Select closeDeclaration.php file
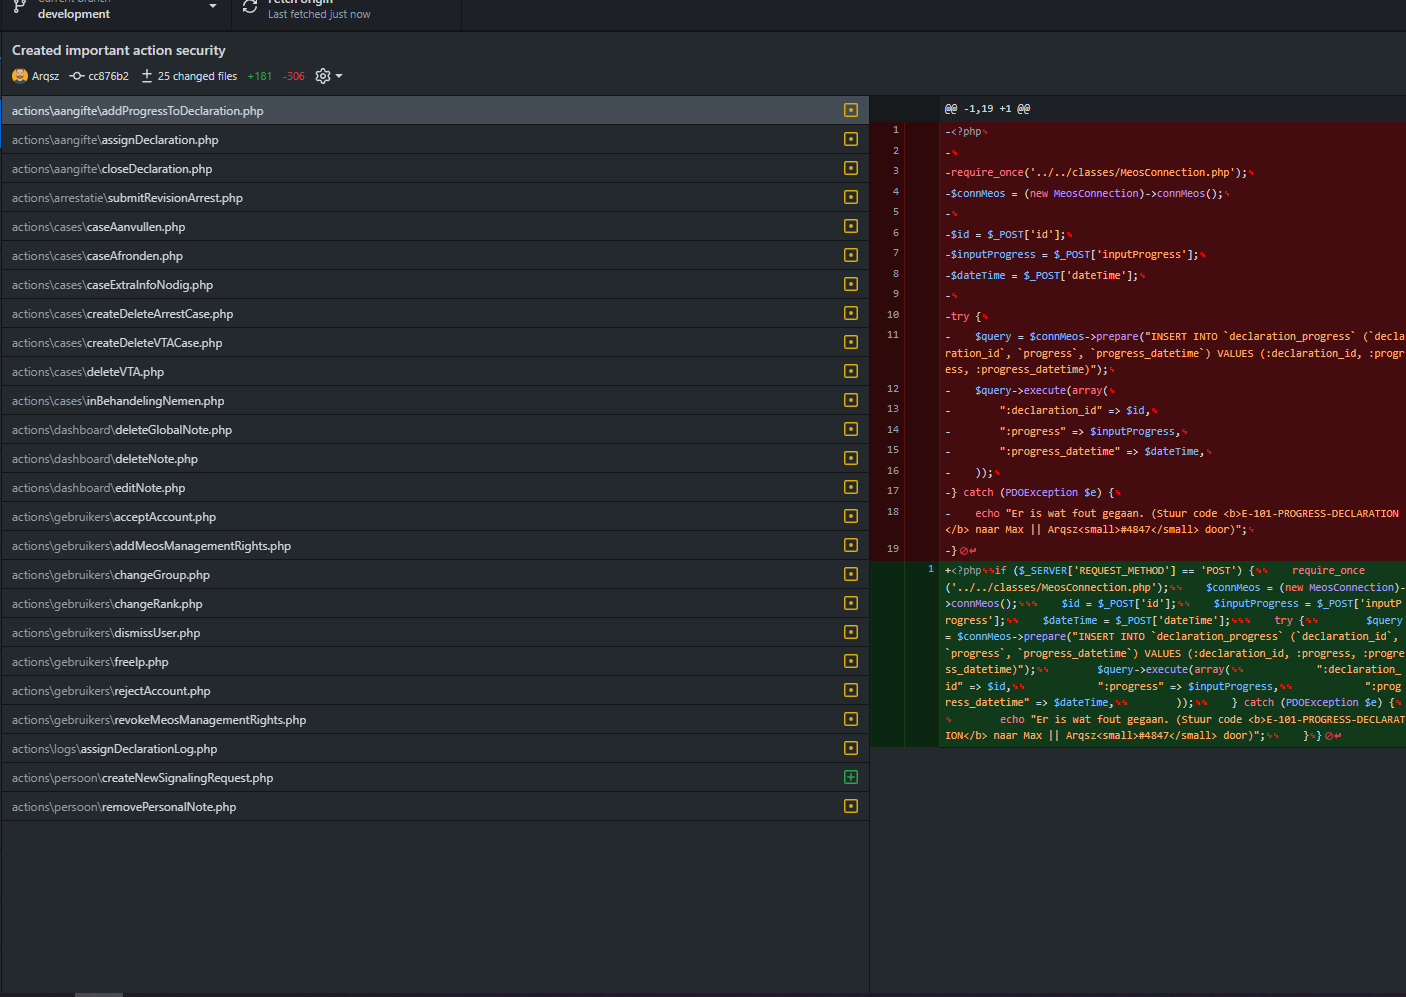This screenshot has width=1406, height=997. [111, 169]
